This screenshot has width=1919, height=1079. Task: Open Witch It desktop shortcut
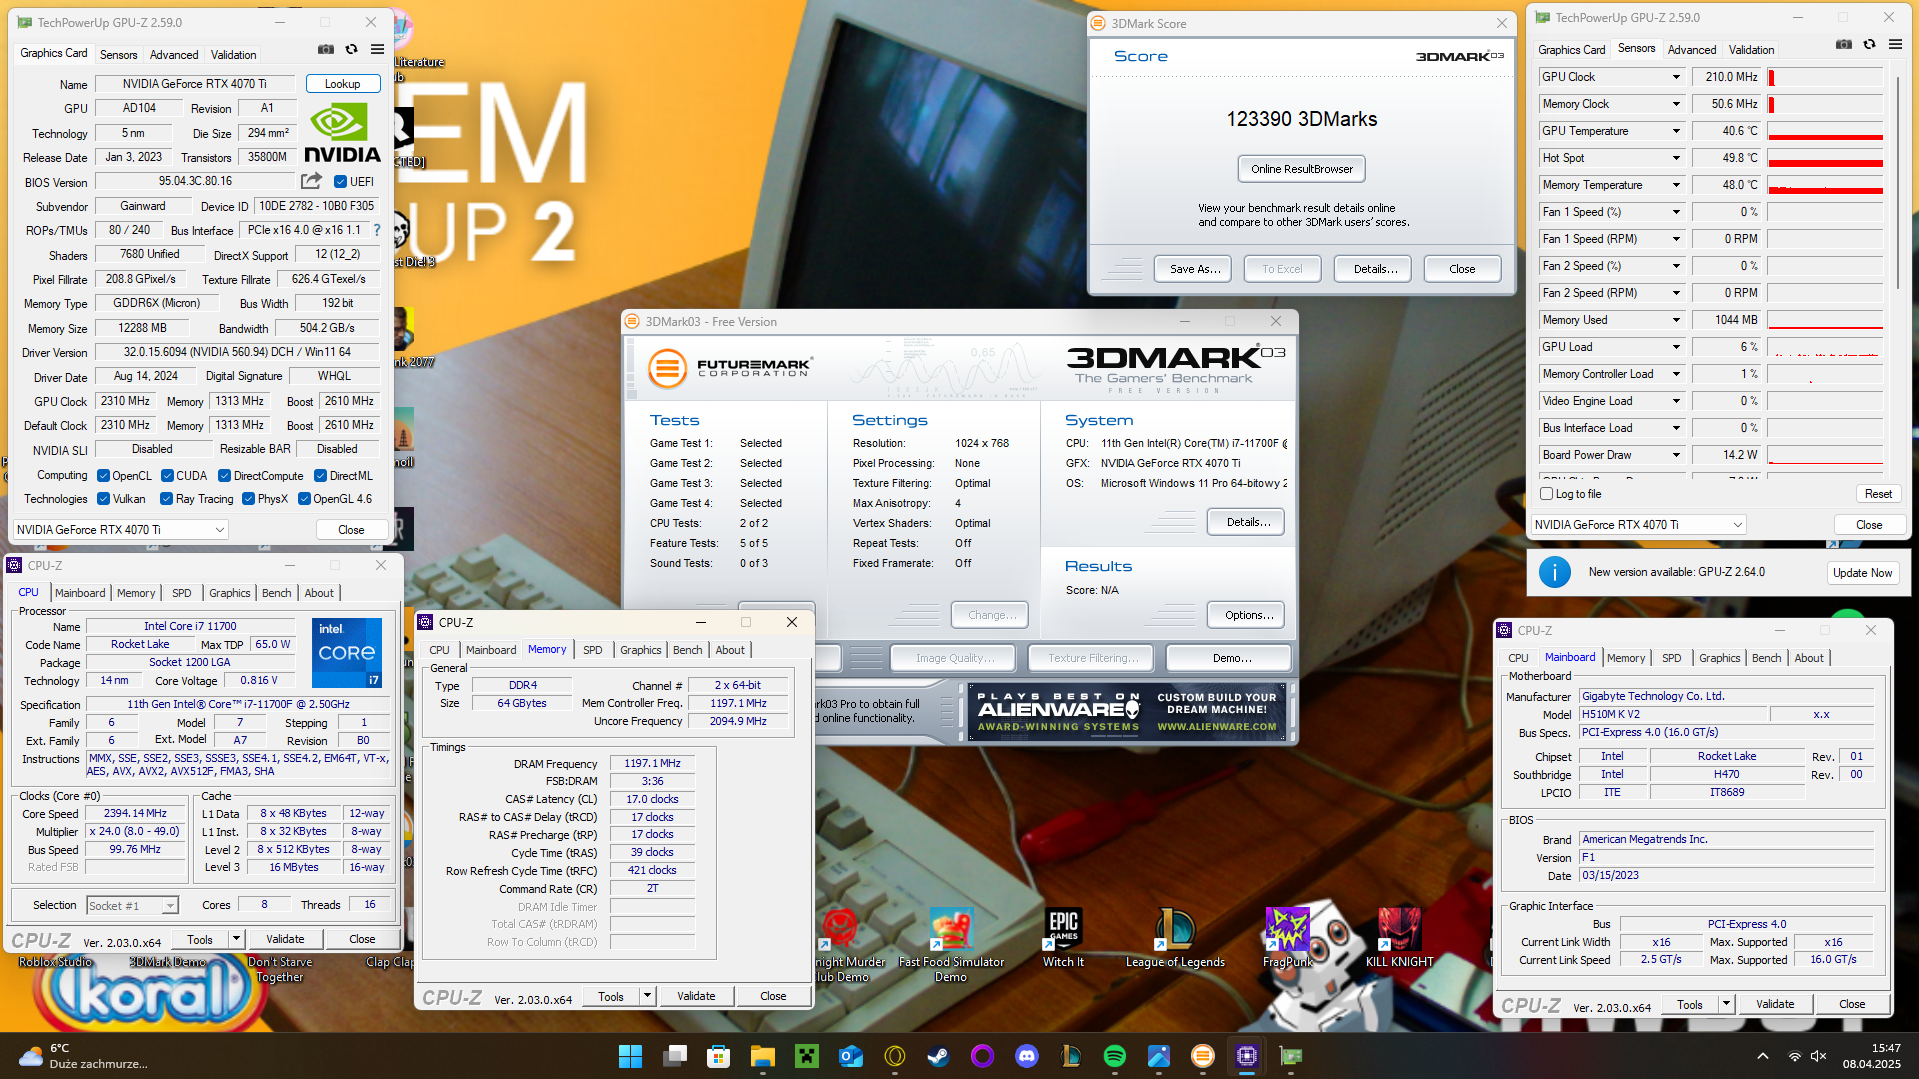[x=1063, y=938]
